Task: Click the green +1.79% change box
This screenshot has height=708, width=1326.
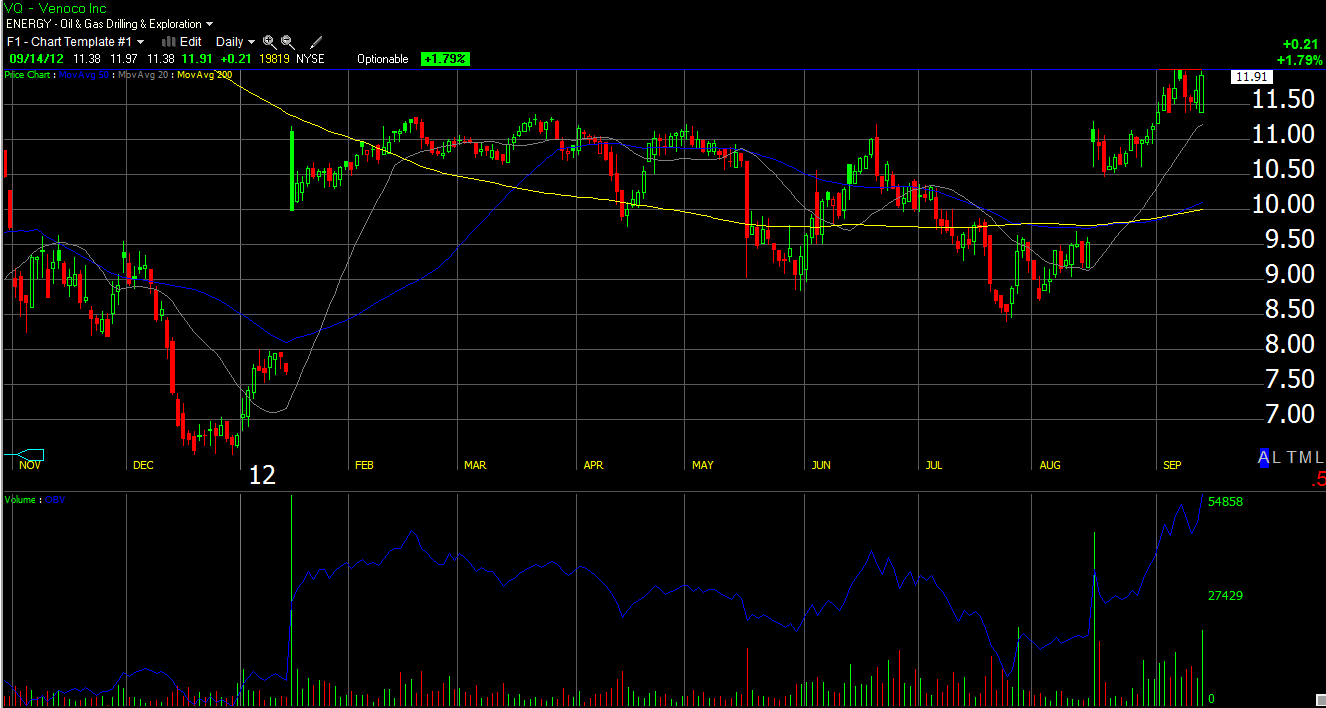Action: coord(445,59)
